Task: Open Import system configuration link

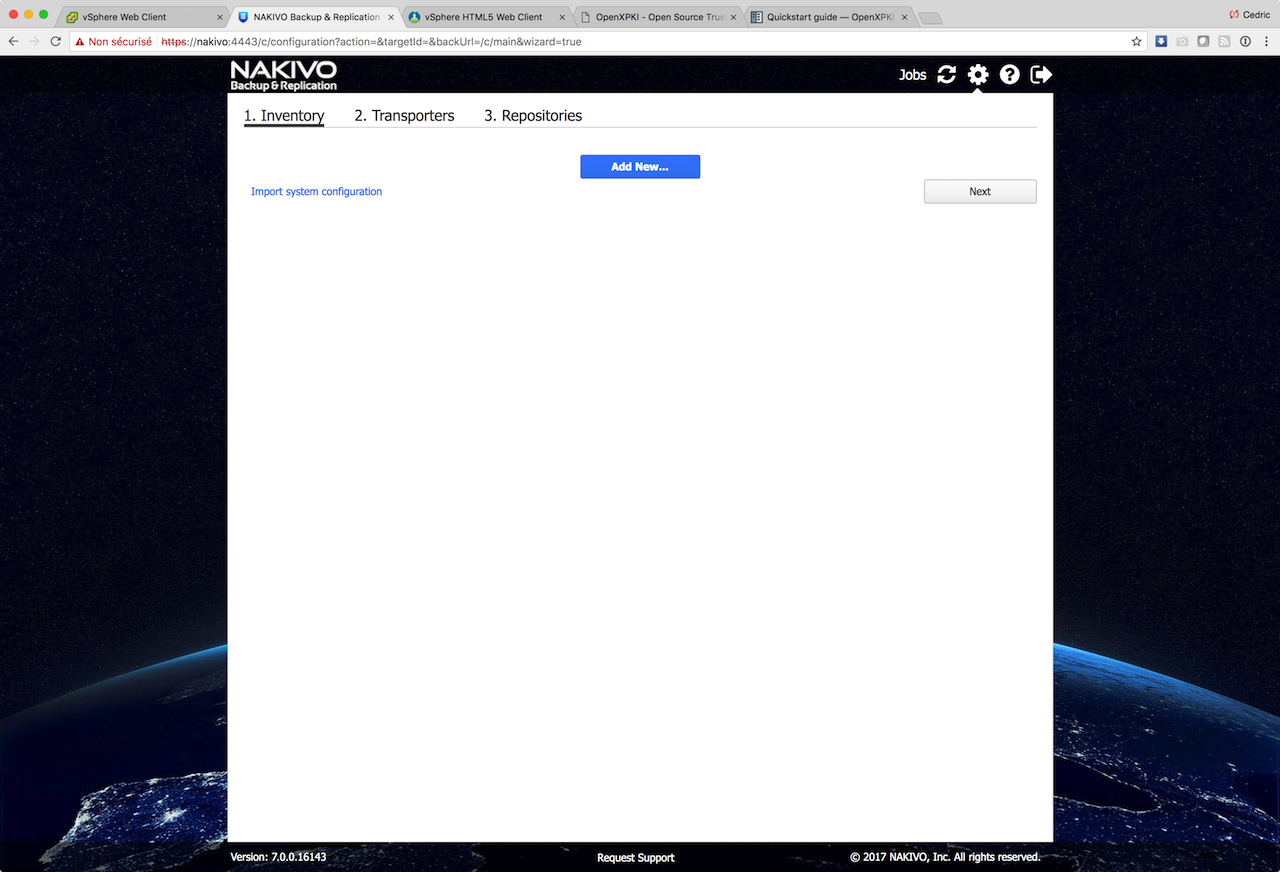Action: click(x=316, y=191)
